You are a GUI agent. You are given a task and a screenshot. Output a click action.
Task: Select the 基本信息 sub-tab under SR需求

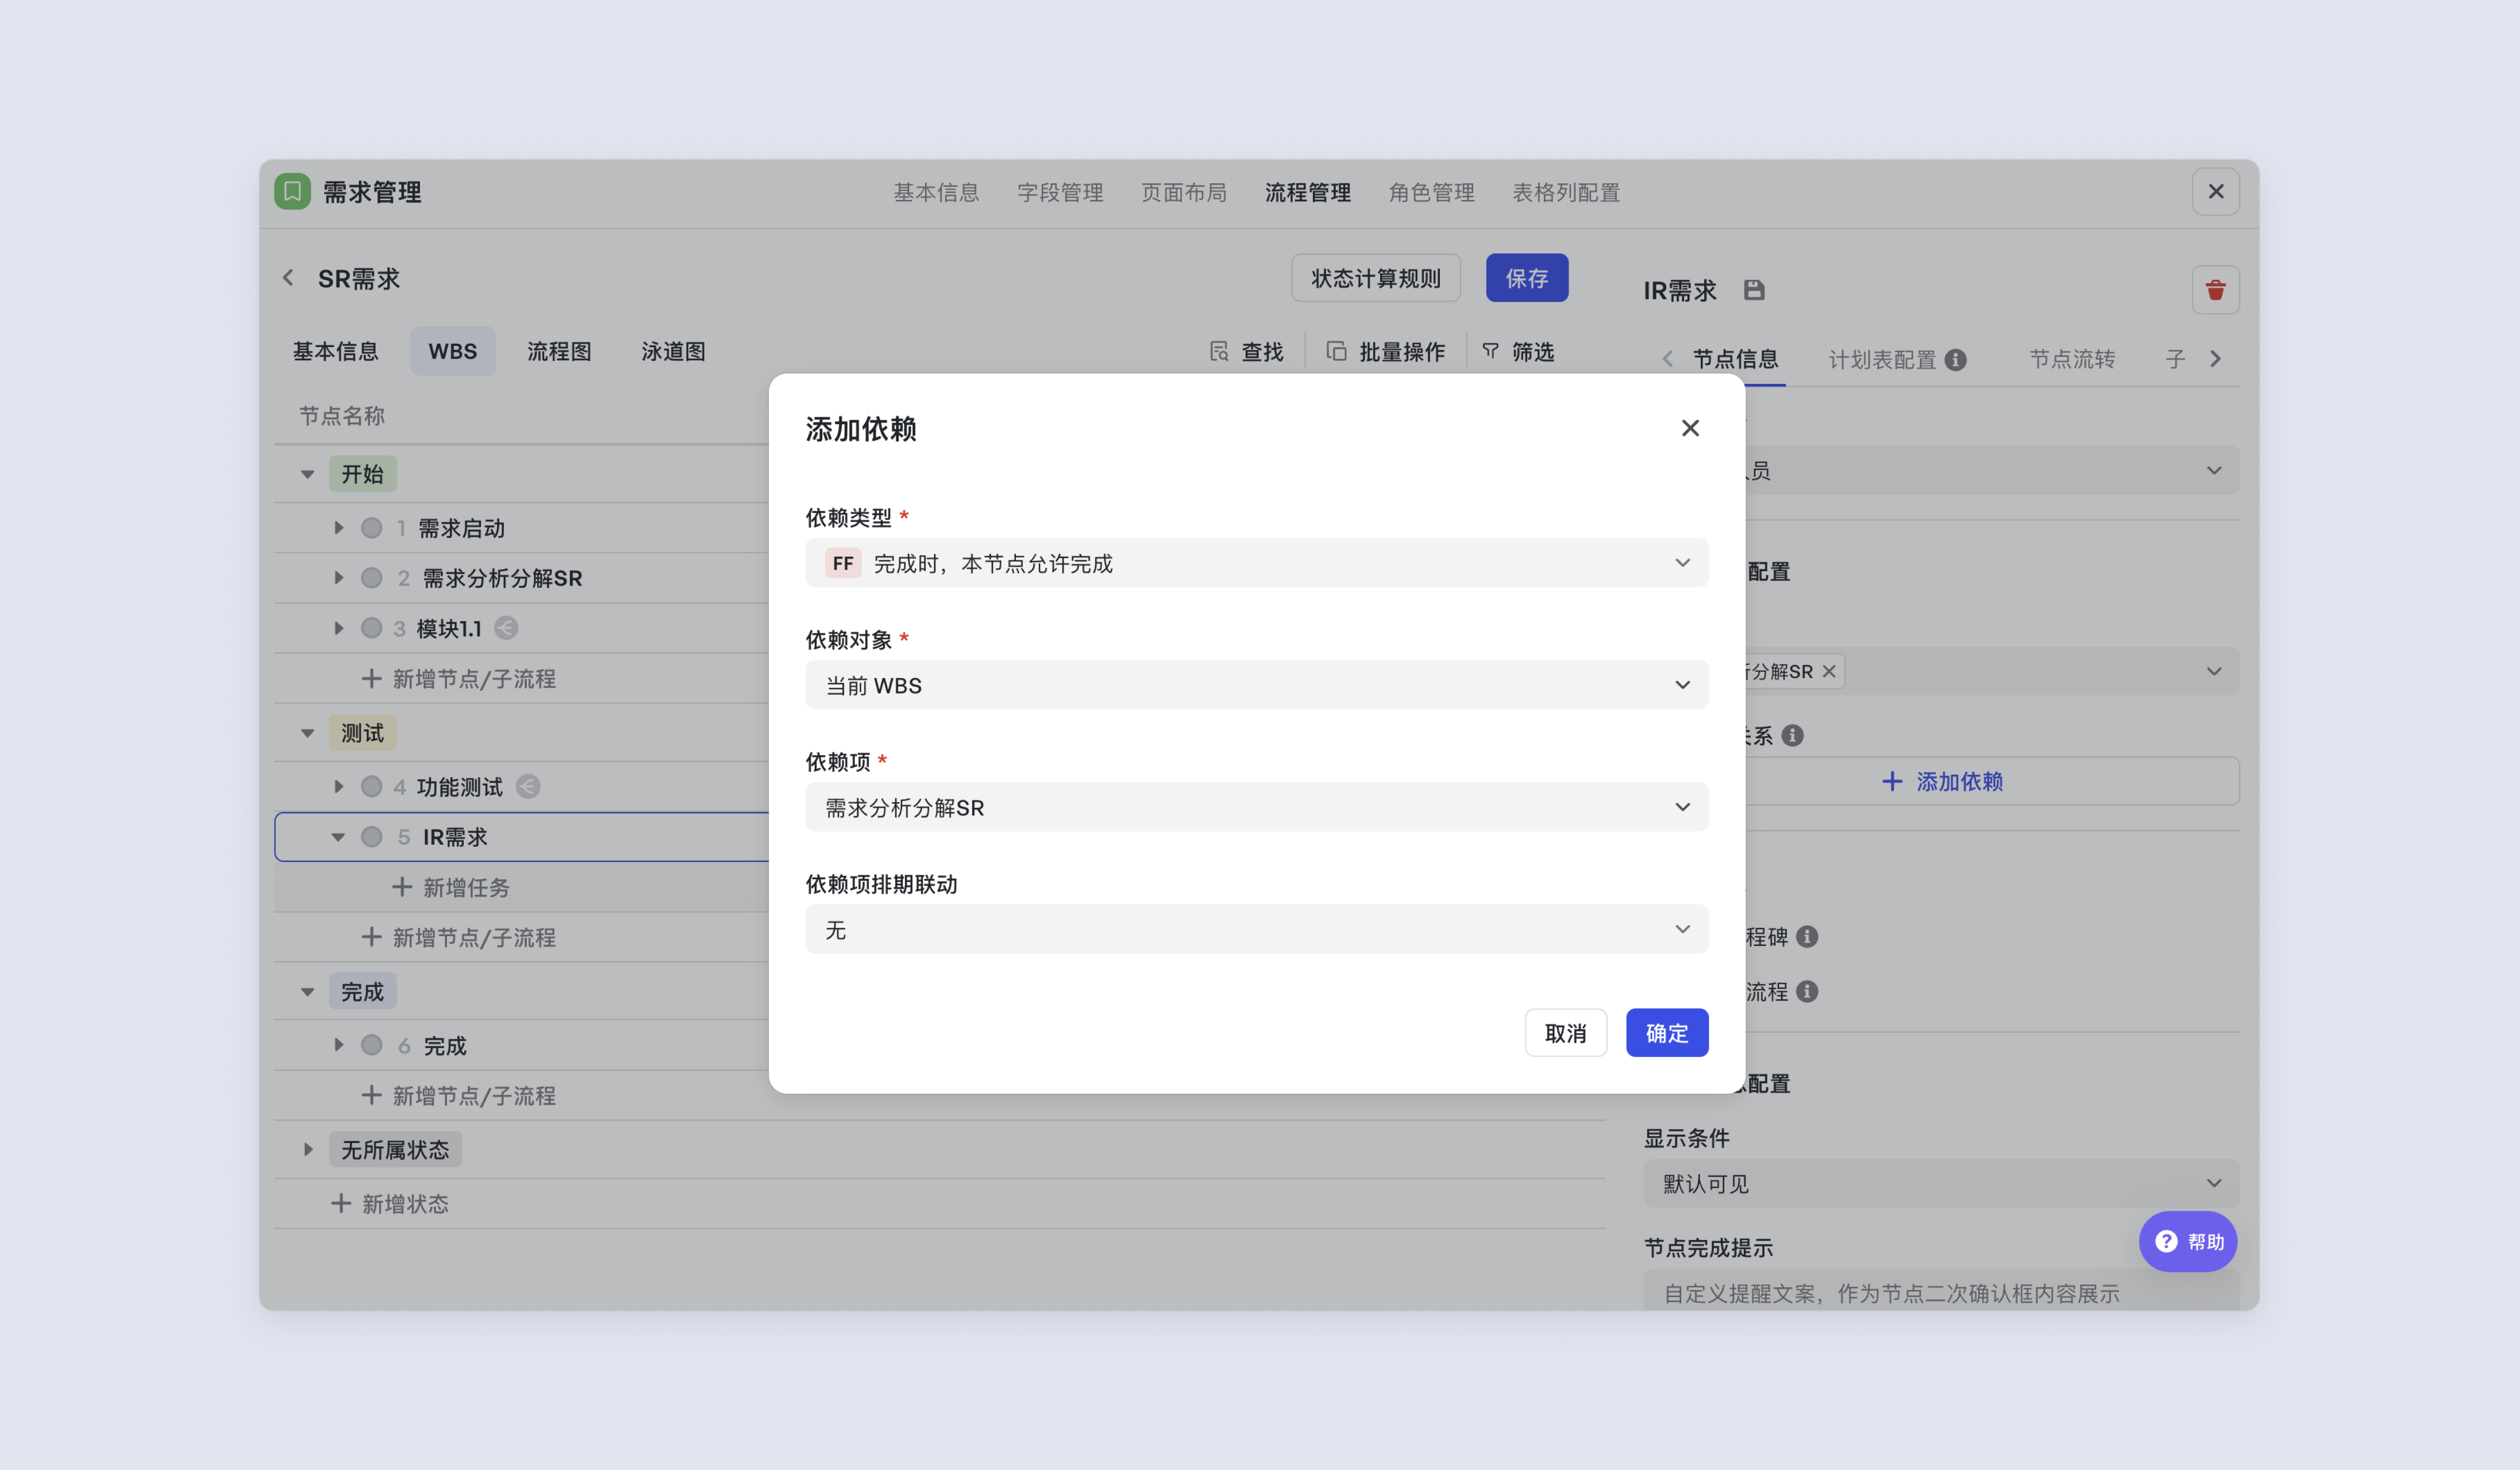coord(335,351)
